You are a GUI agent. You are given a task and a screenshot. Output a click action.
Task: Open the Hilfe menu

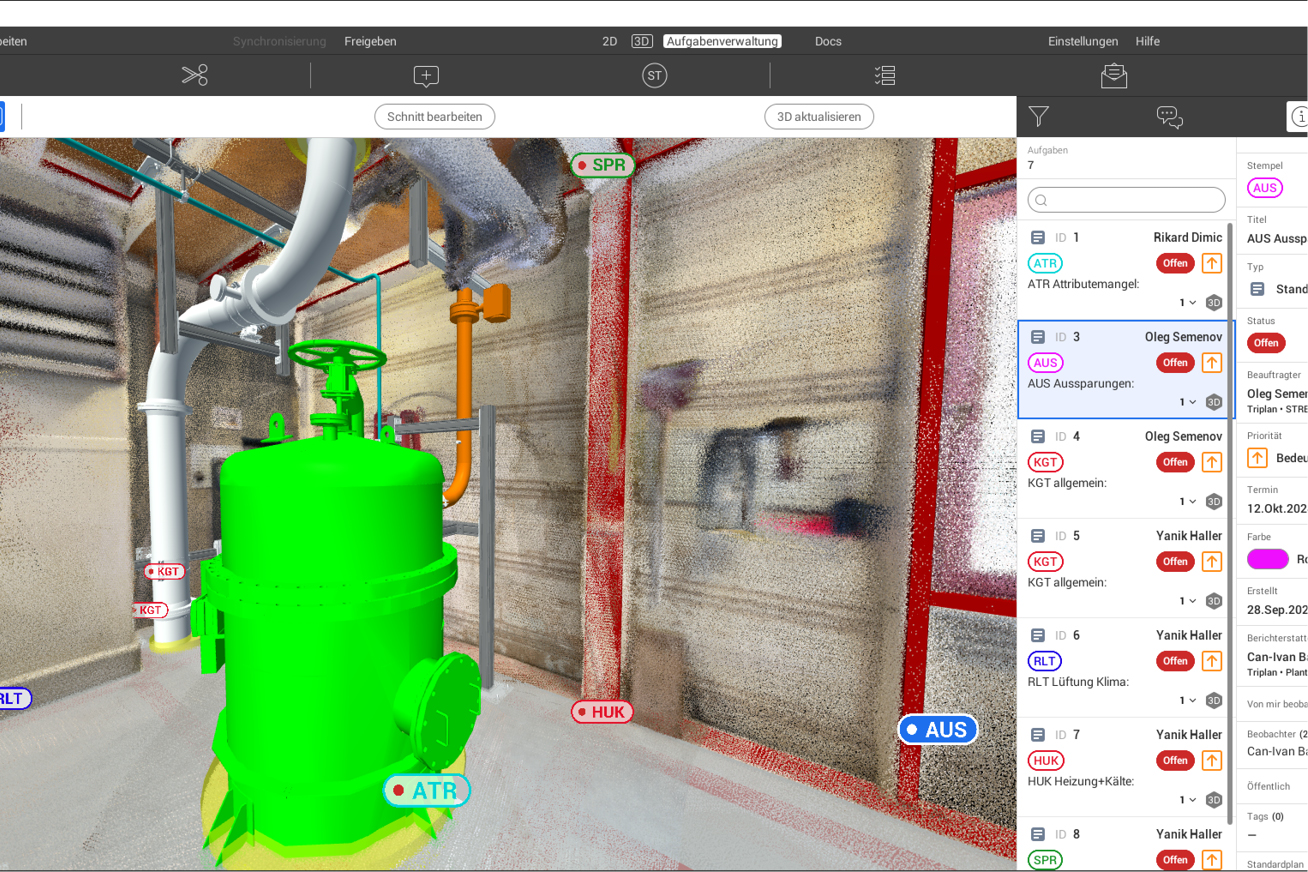point(1148,41)
